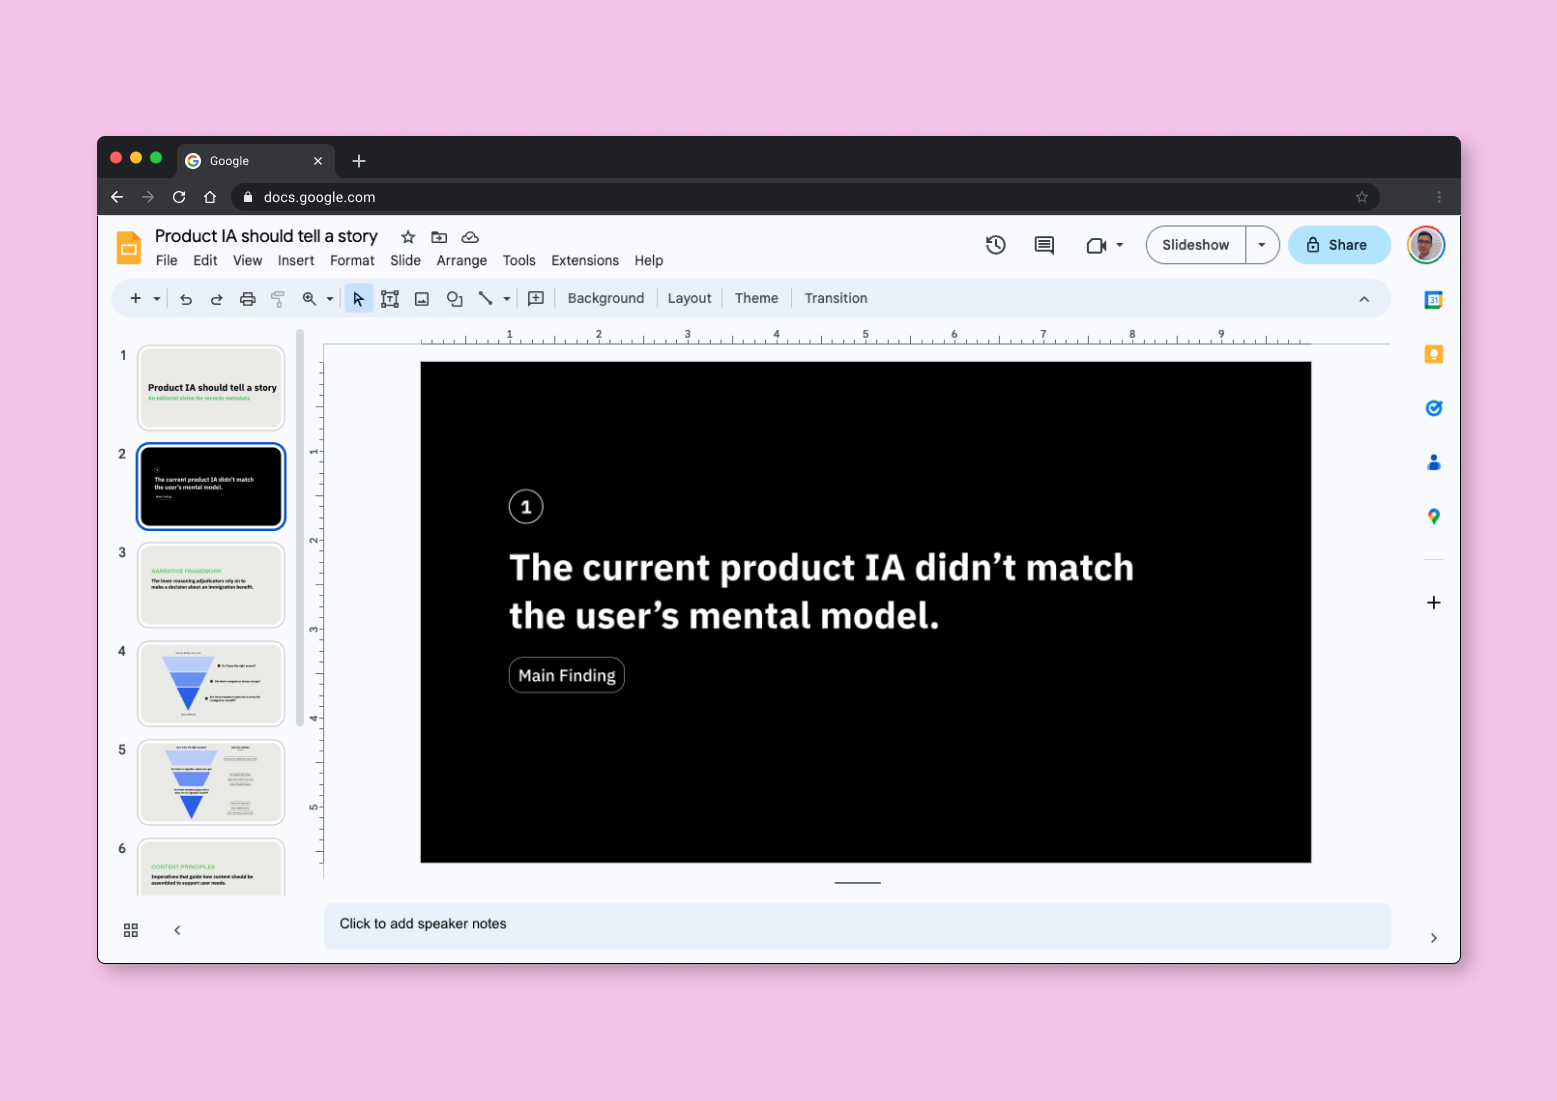The image size is (1557, 1101).
Task: Select the shape tool icon
Action: pos(454,299)
